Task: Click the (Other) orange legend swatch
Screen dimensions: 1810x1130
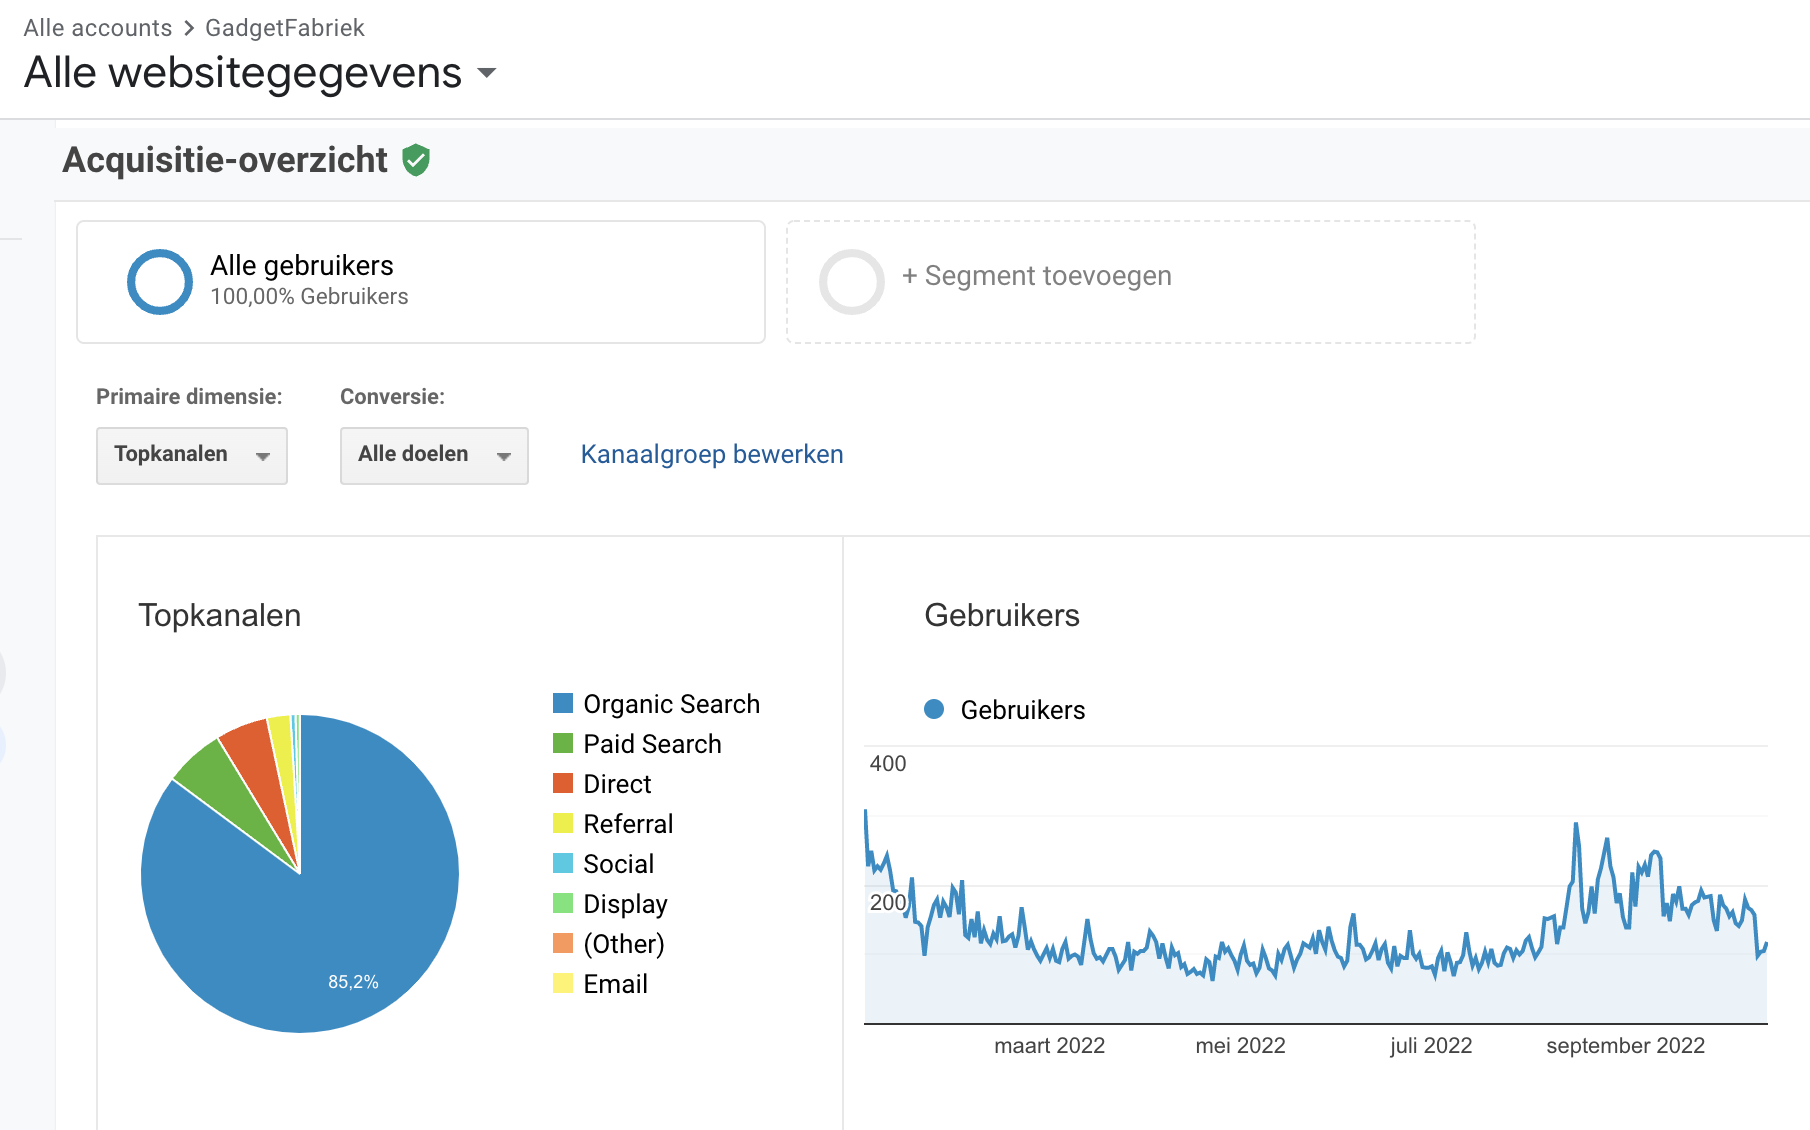Action: coord(563,943)
